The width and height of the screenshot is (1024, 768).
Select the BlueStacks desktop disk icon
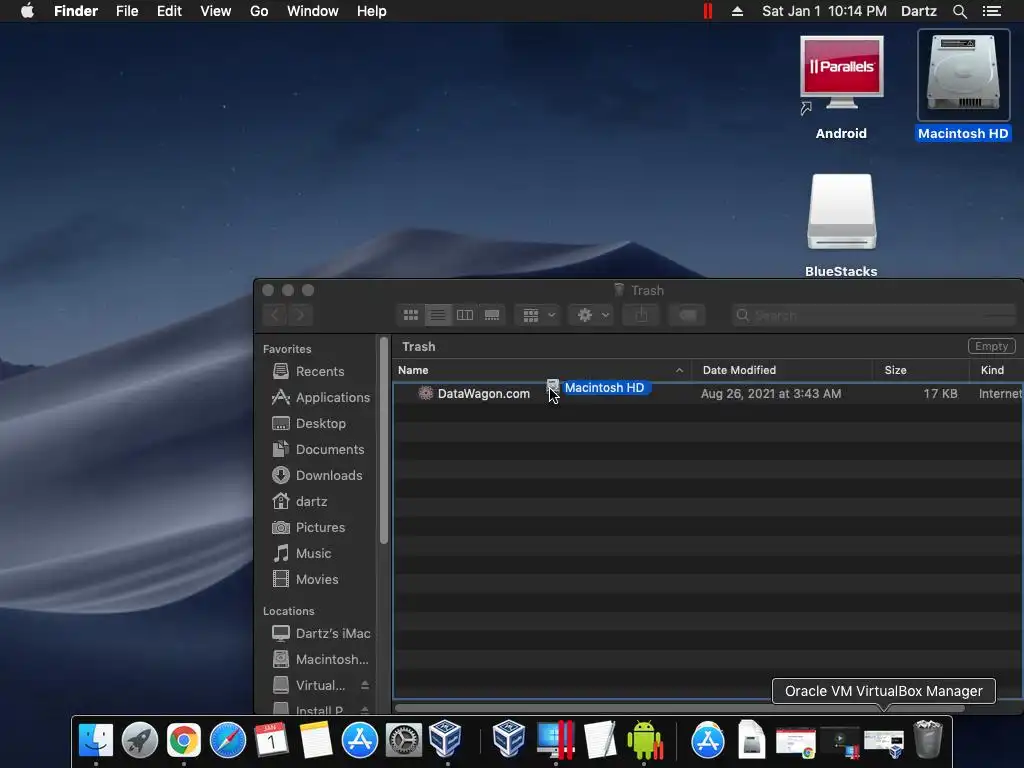point(841,226)
